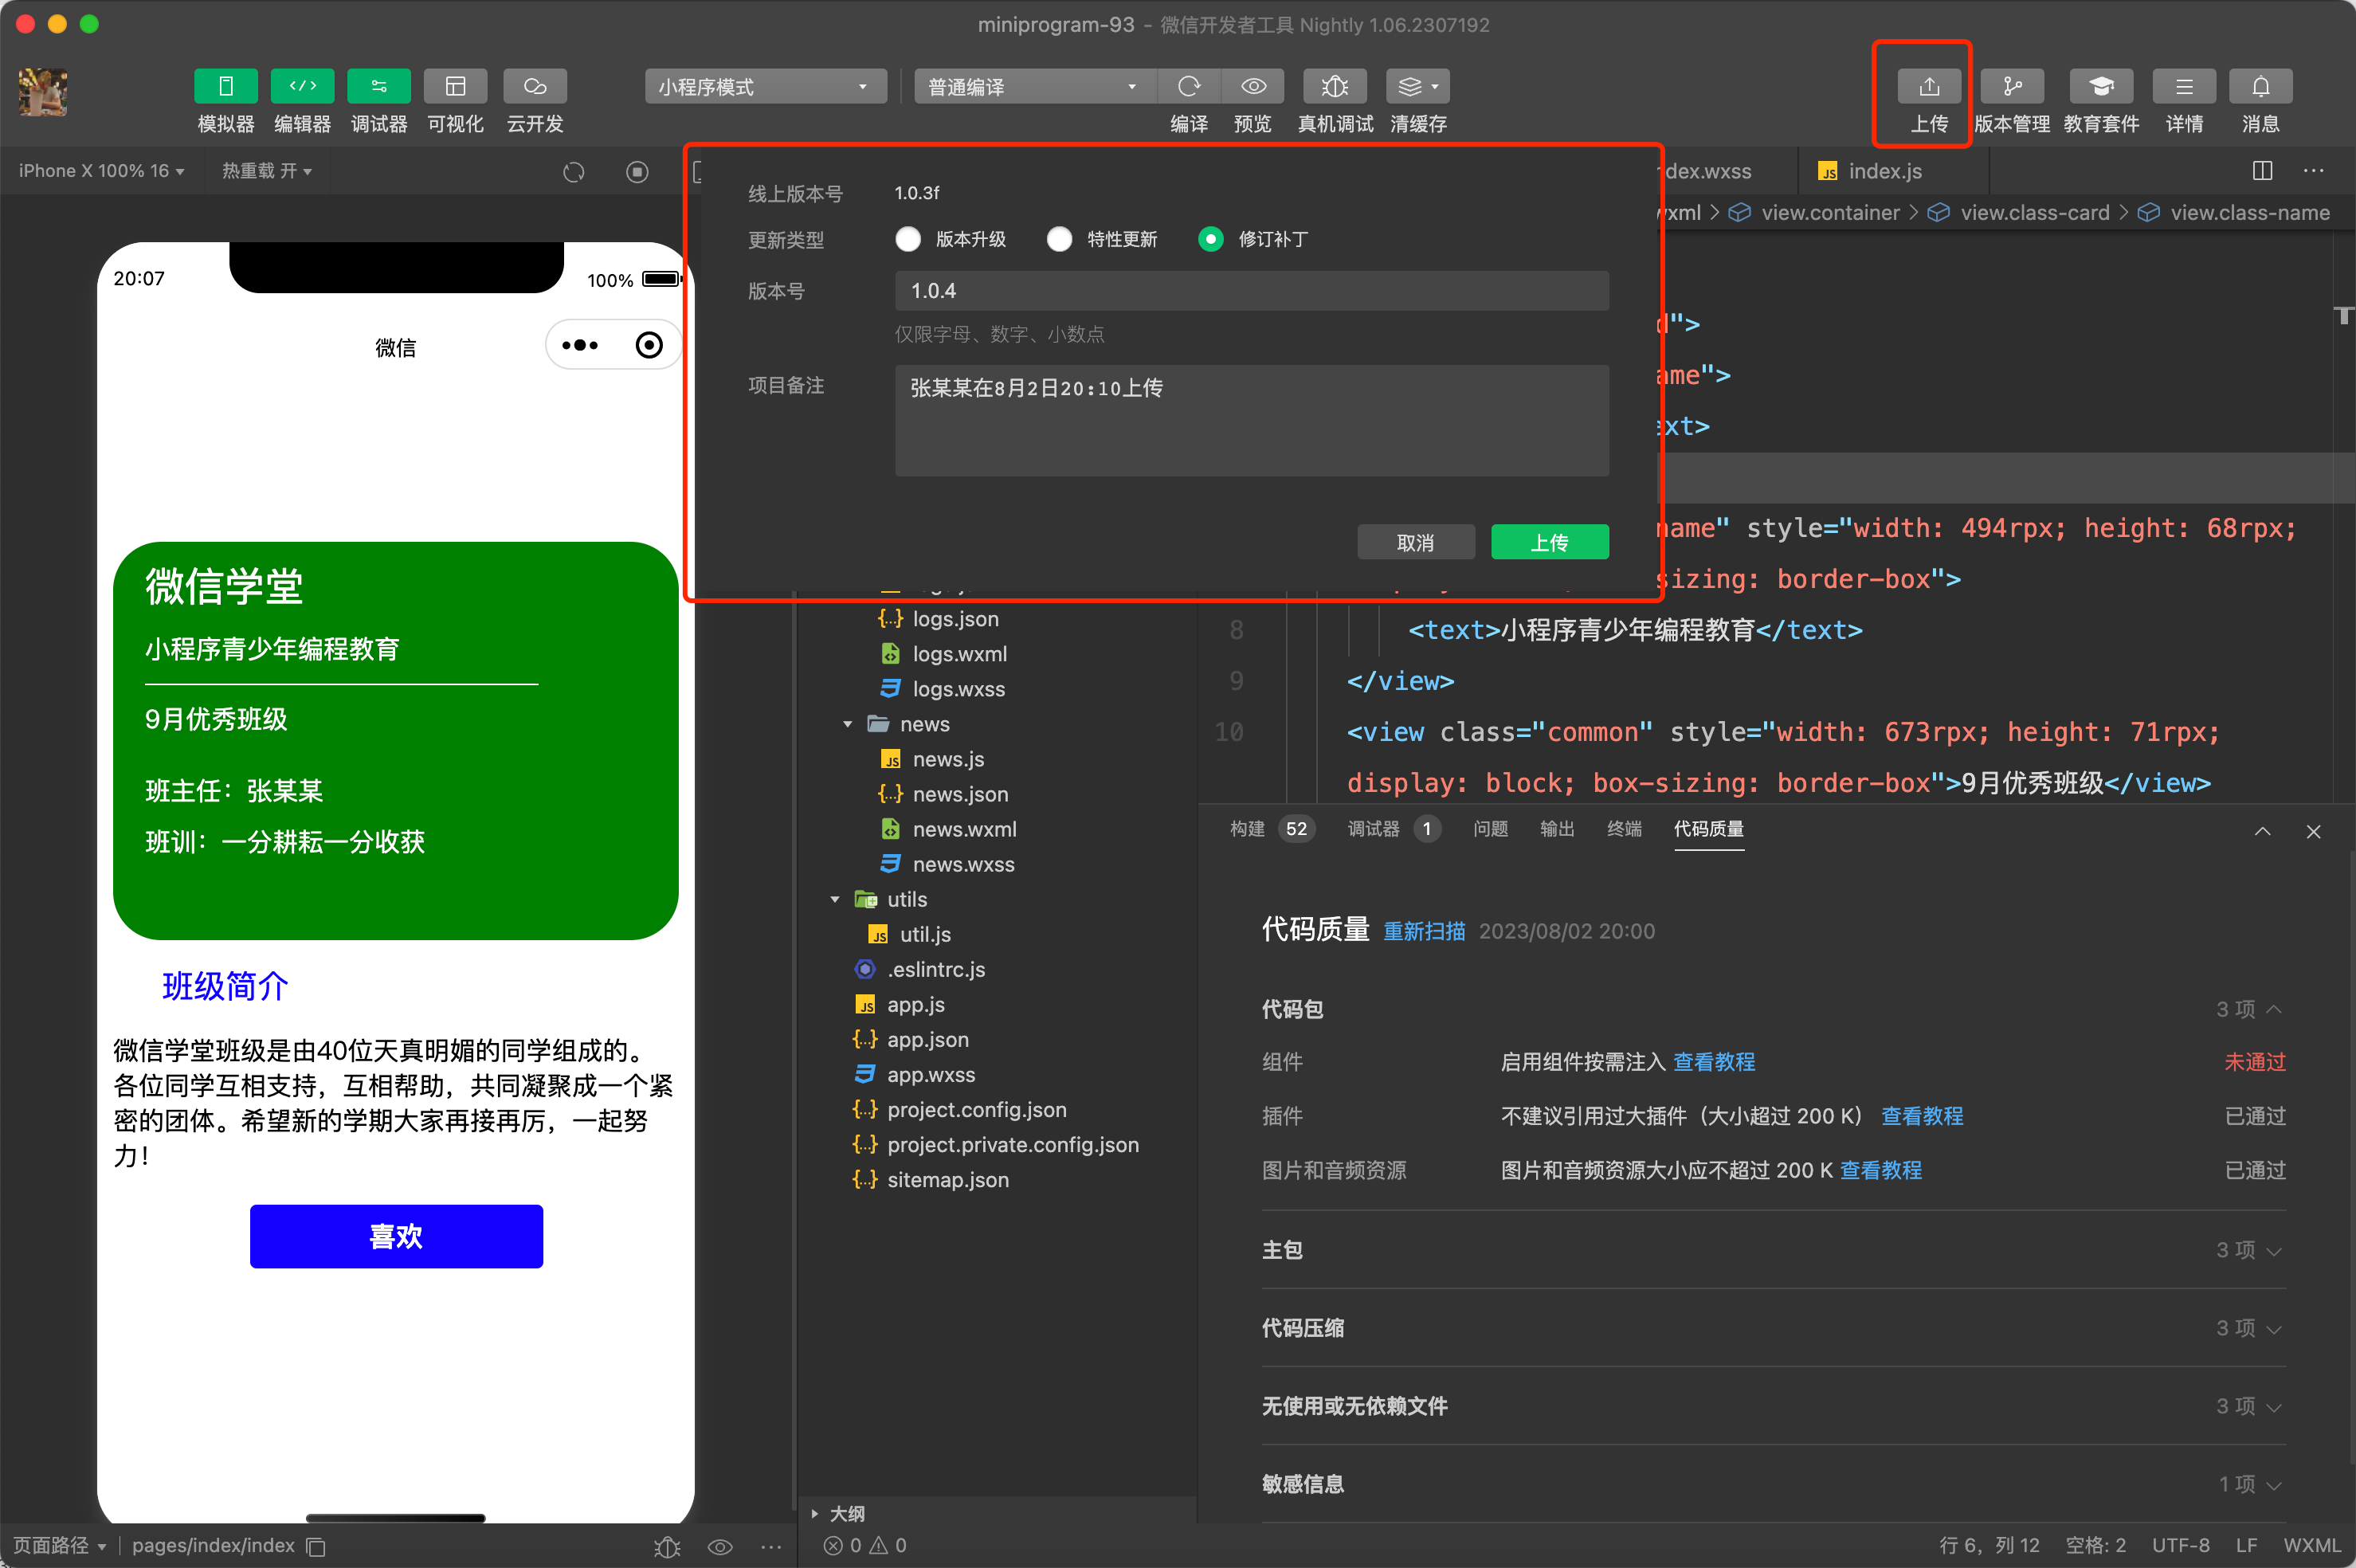
Task: Open editor more actions ellipsis
Action: coord(2313,171)
